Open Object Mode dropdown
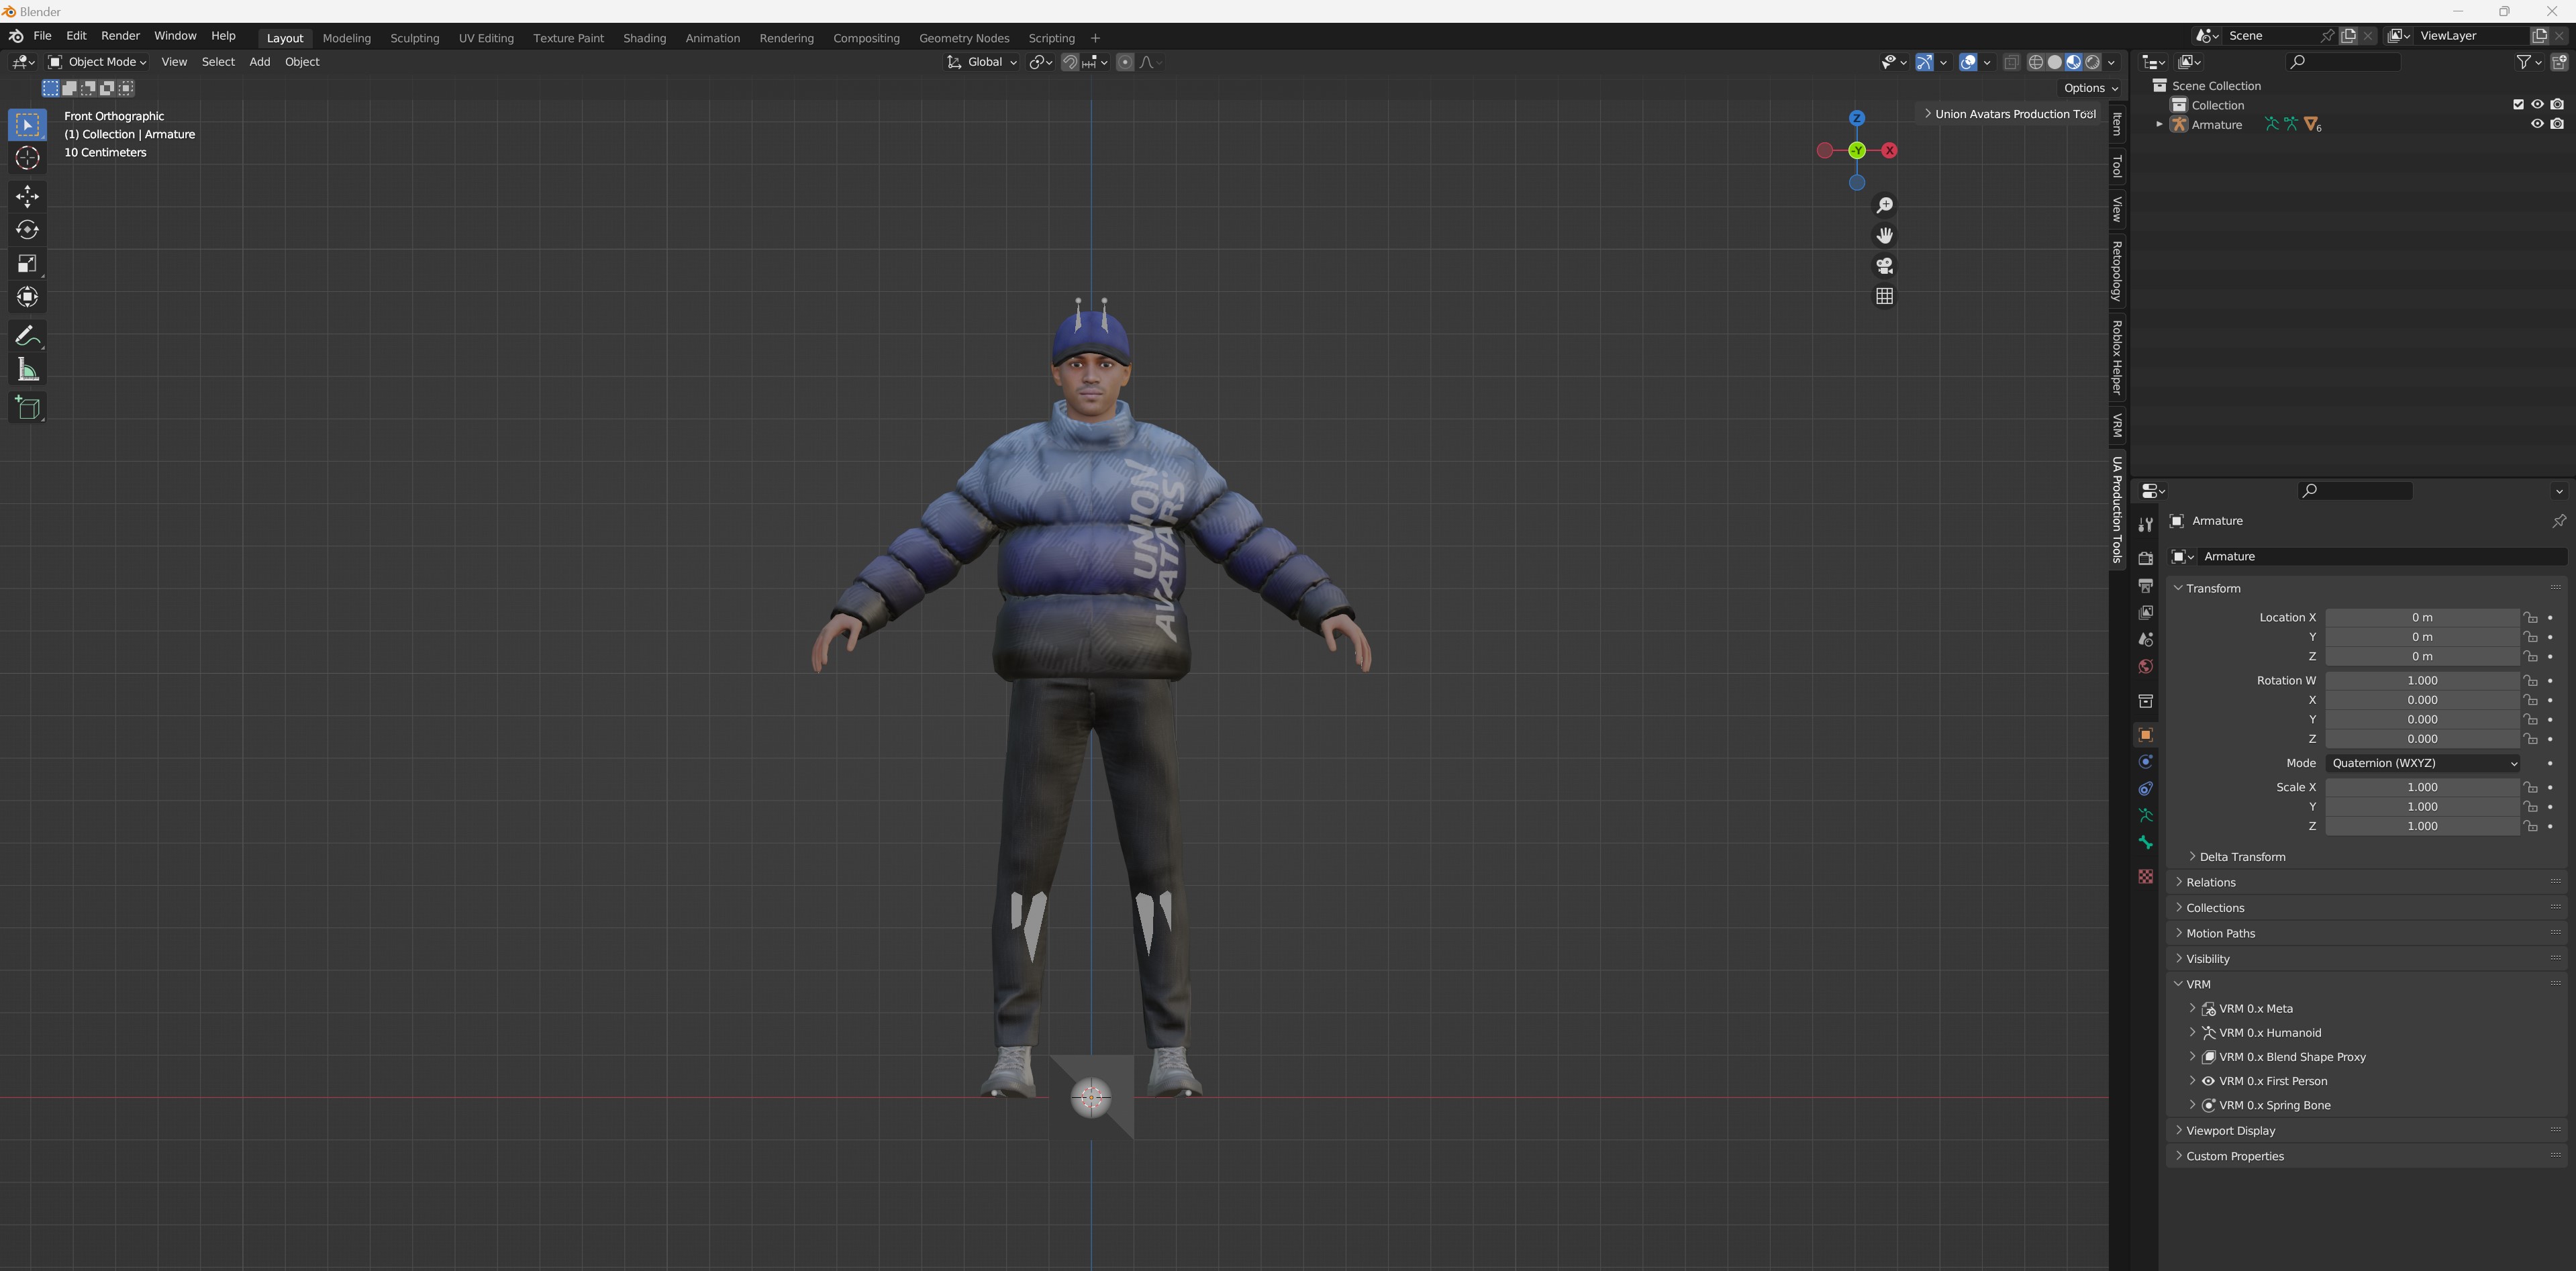The width and height of the screenshot is (2576, 1271). click(98, 62)
